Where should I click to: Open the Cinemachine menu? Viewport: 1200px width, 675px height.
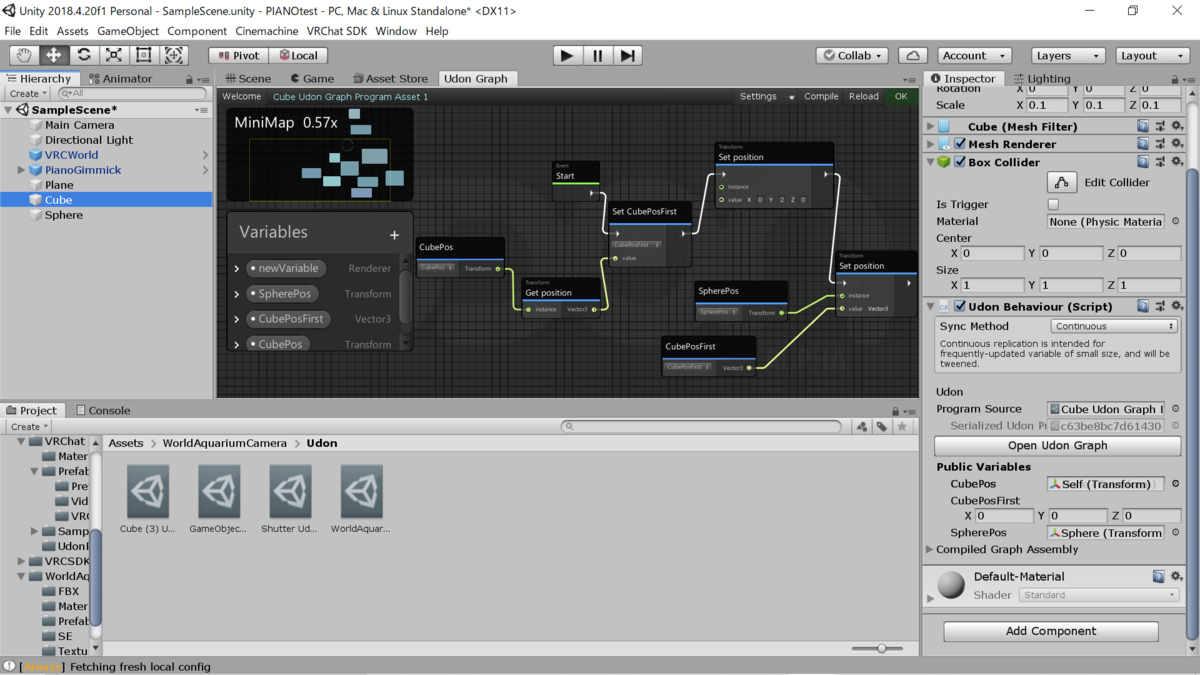pos(266,31)
